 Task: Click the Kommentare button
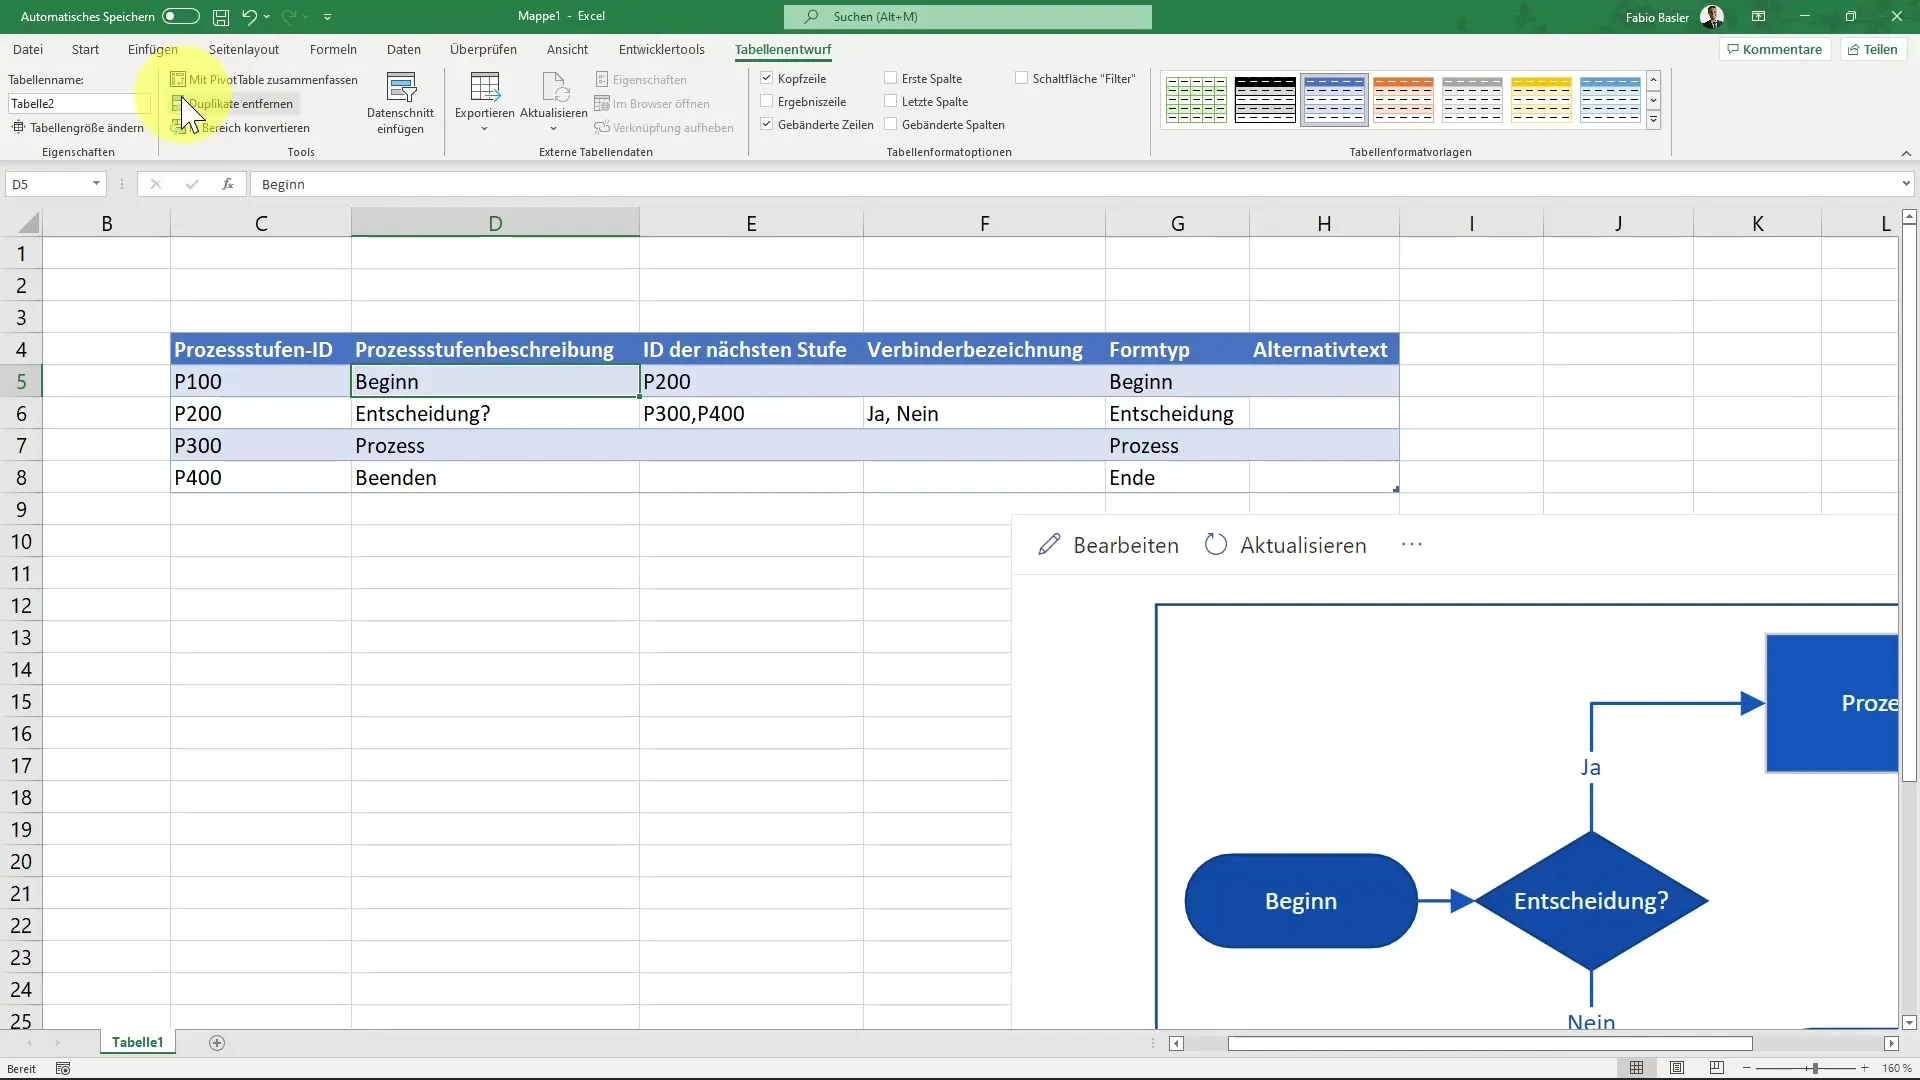(1775, 49)
